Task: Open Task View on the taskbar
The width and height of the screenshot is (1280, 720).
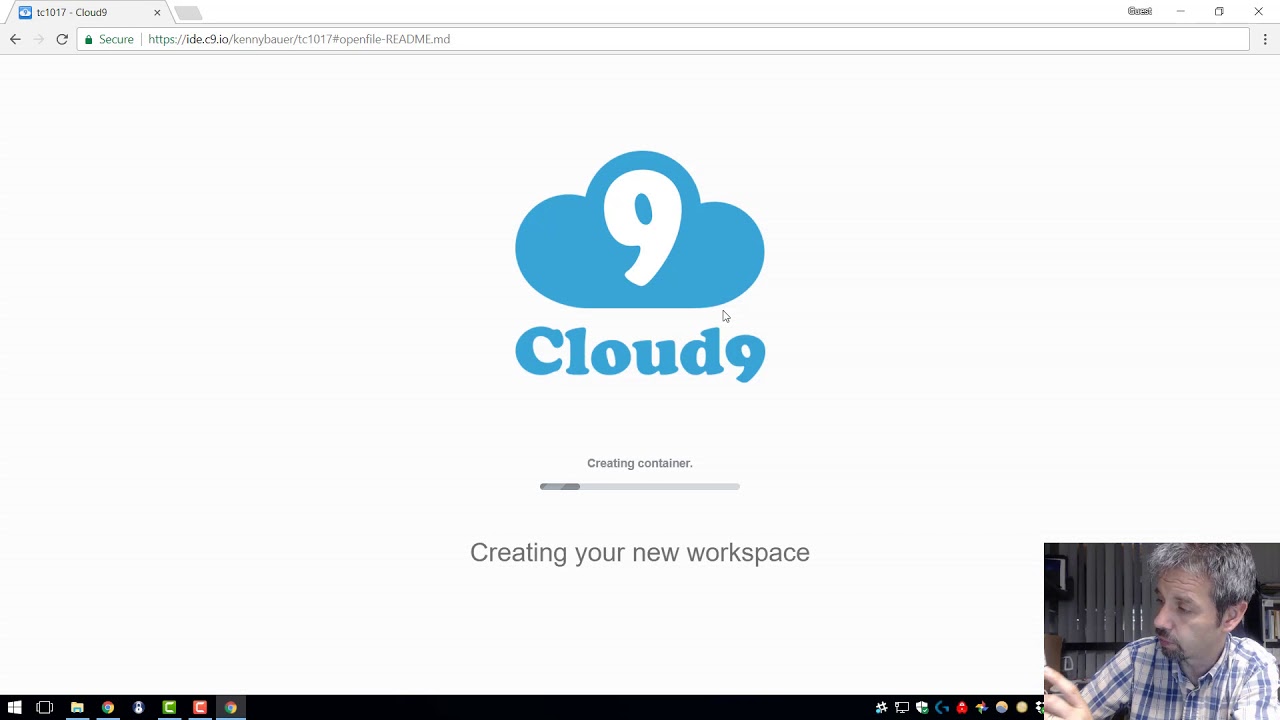Action: pyautogui.click(x=44, y=708)
